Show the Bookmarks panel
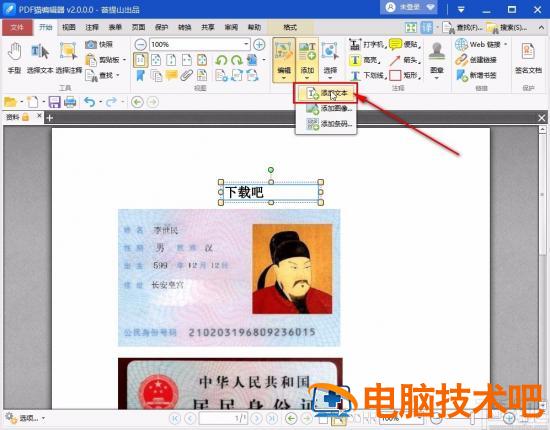 [140, 75]
